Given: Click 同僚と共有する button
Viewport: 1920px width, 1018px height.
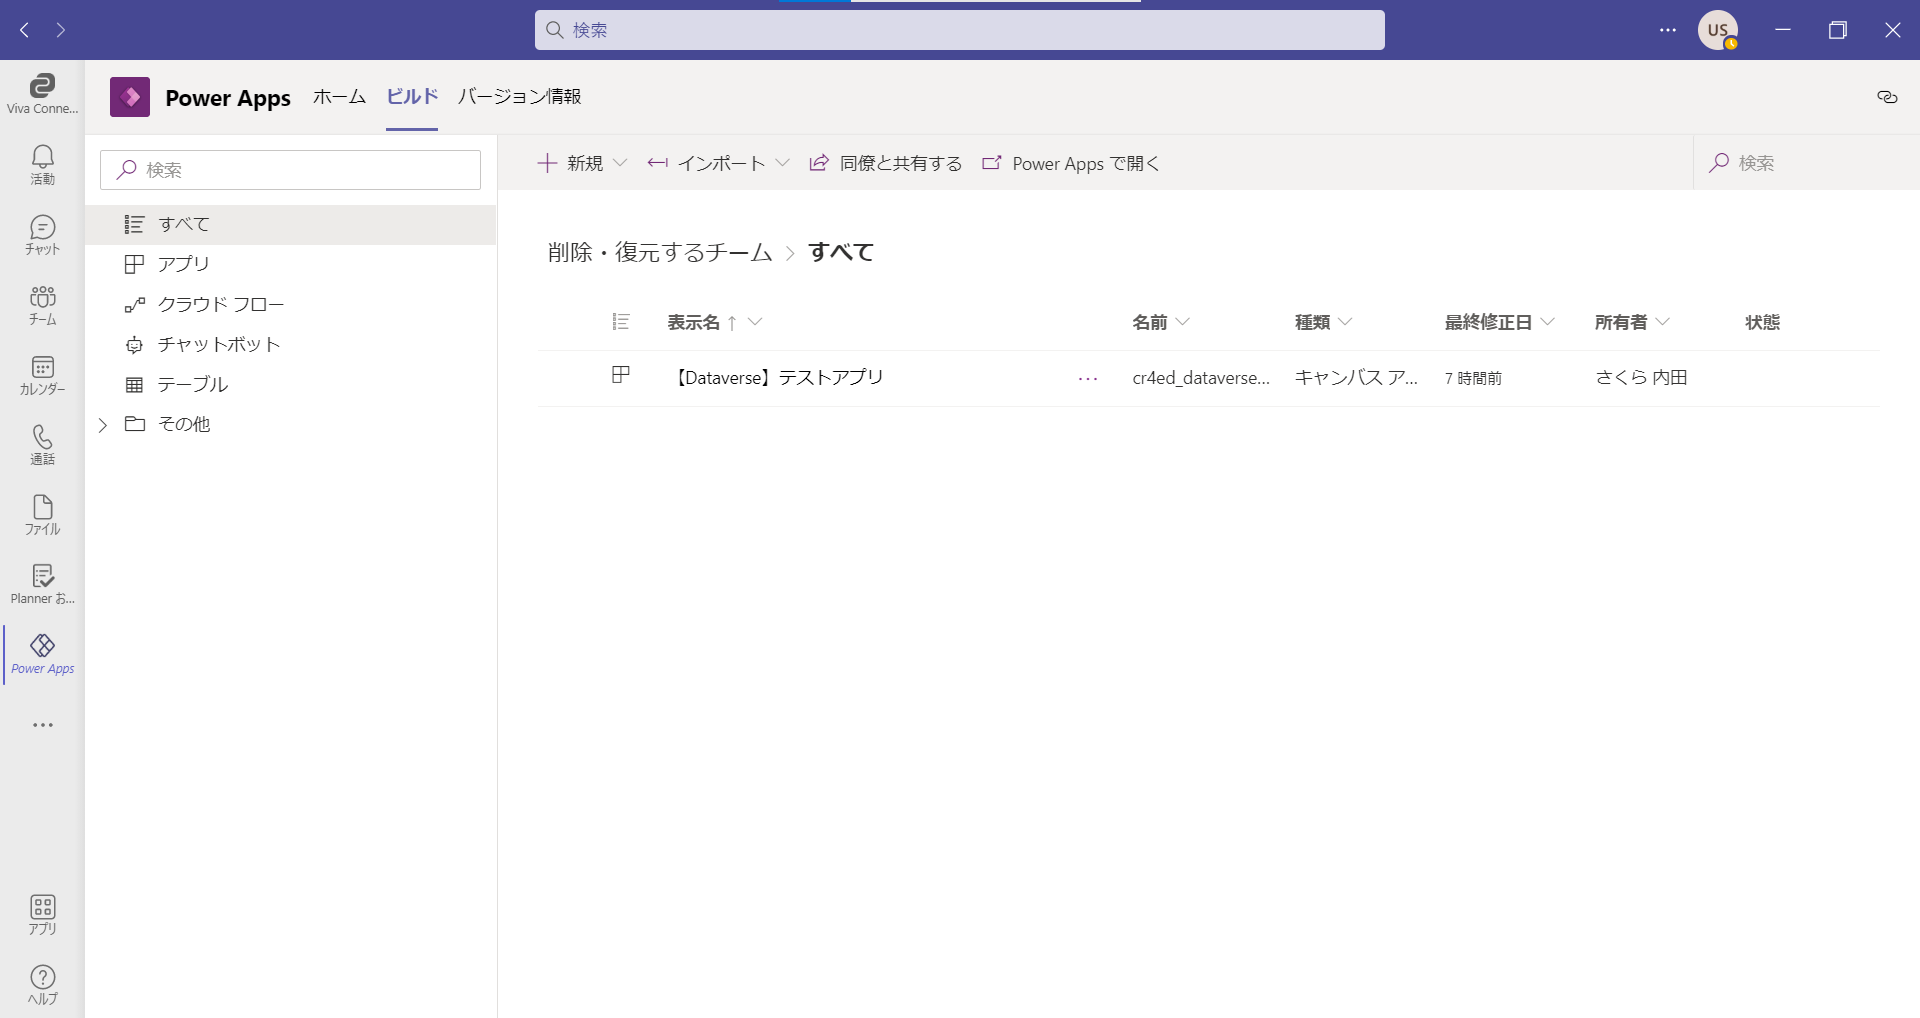Looking at the screenshot, I should [886, 163].
